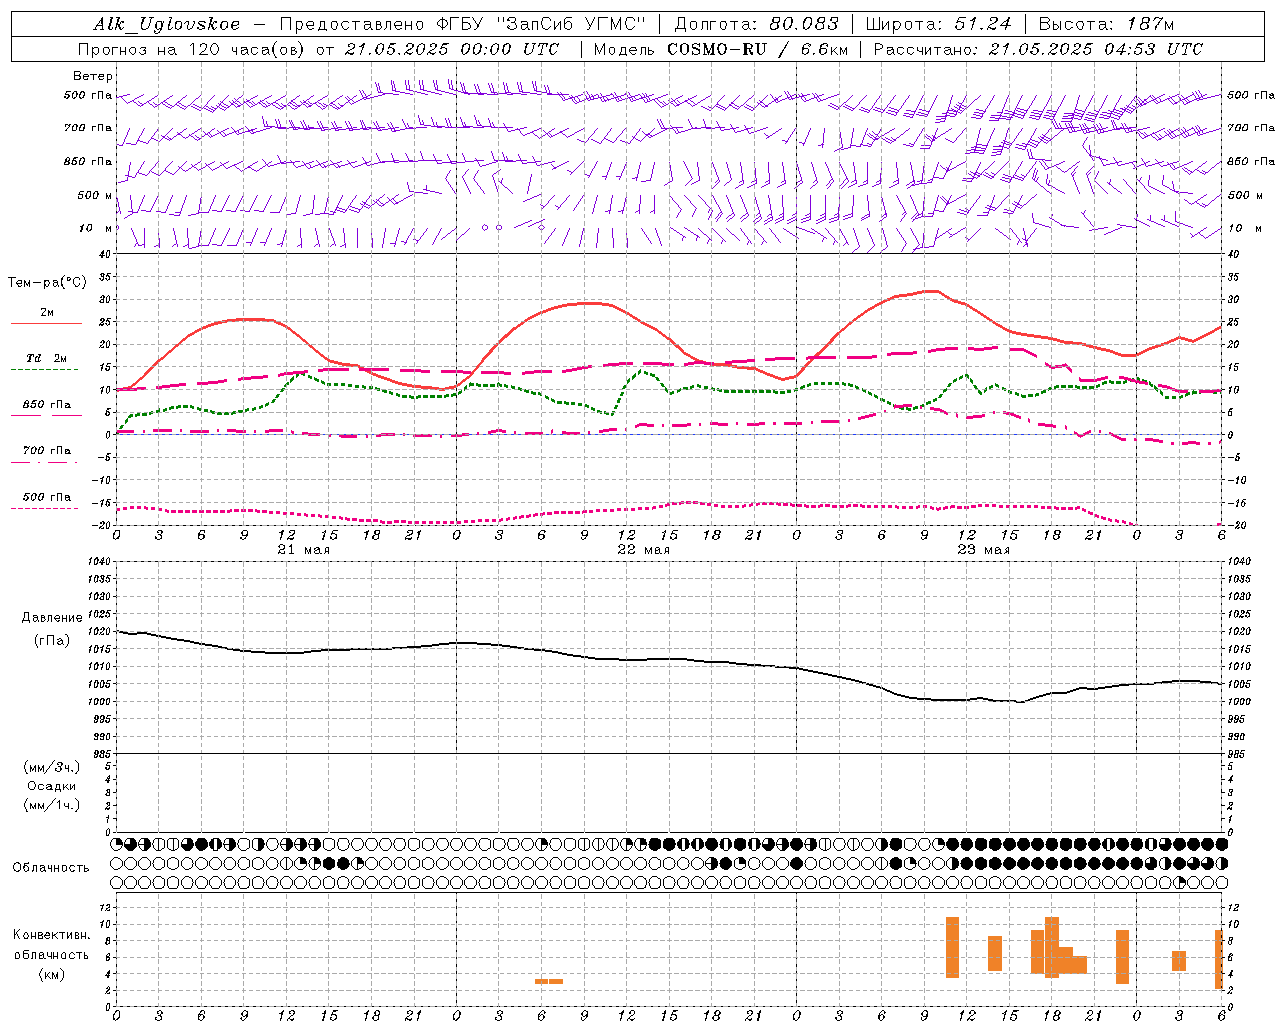Select the forecast start time 21.05.2025 00:00 UTC
Screen dimensions: 1280x1024
[x=452, y=49]
